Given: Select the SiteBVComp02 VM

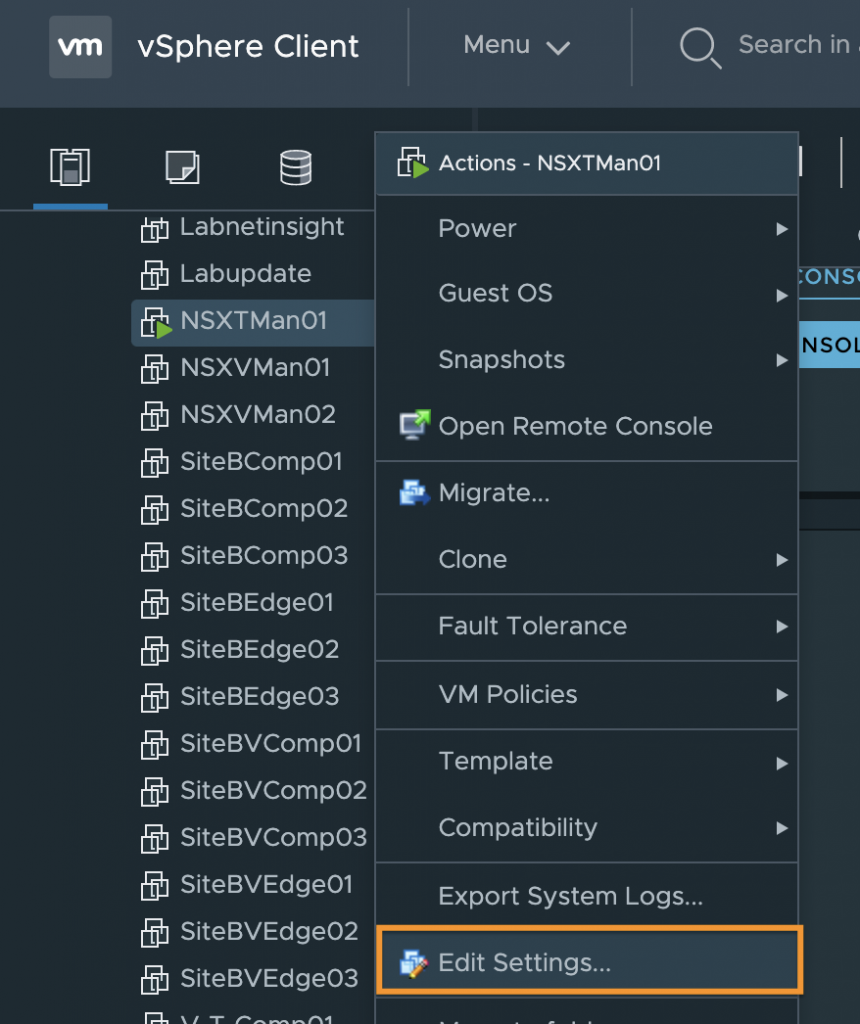Looking at the screenshot, I should tap(273, 791).
